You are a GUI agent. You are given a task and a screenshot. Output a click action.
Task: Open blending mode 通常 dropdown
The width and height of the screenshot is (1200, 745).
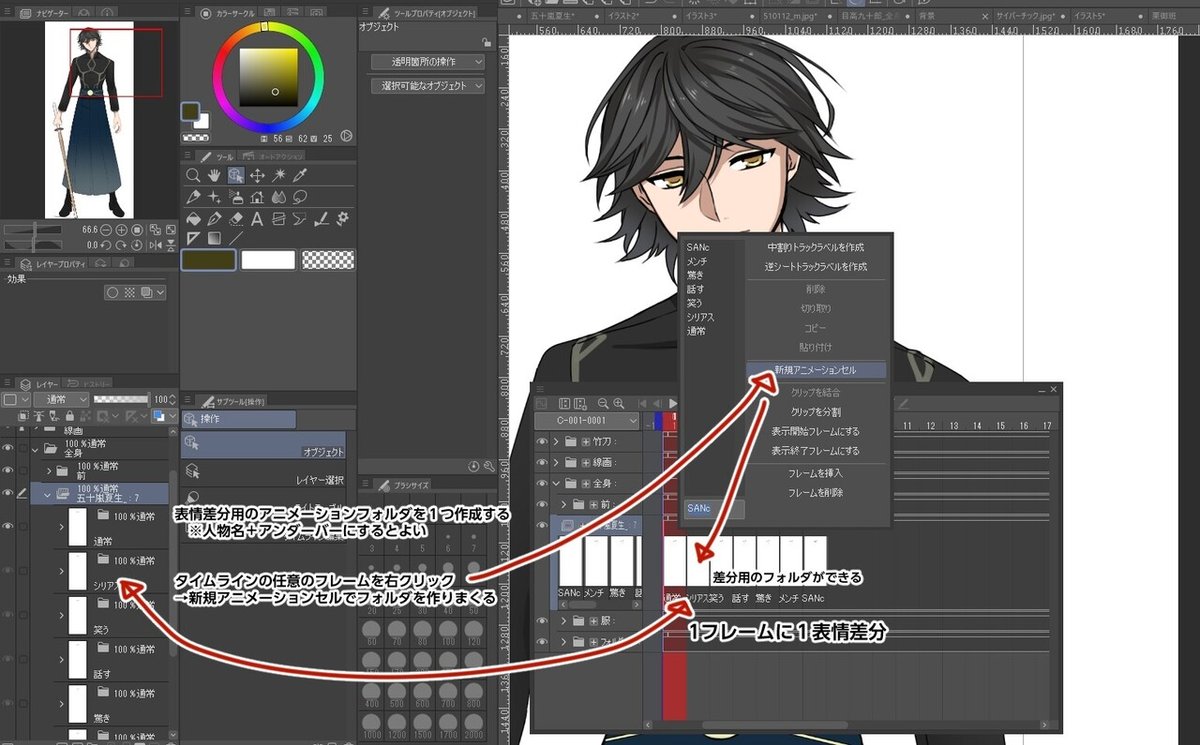pyautogui.click(x=60, y=399)
